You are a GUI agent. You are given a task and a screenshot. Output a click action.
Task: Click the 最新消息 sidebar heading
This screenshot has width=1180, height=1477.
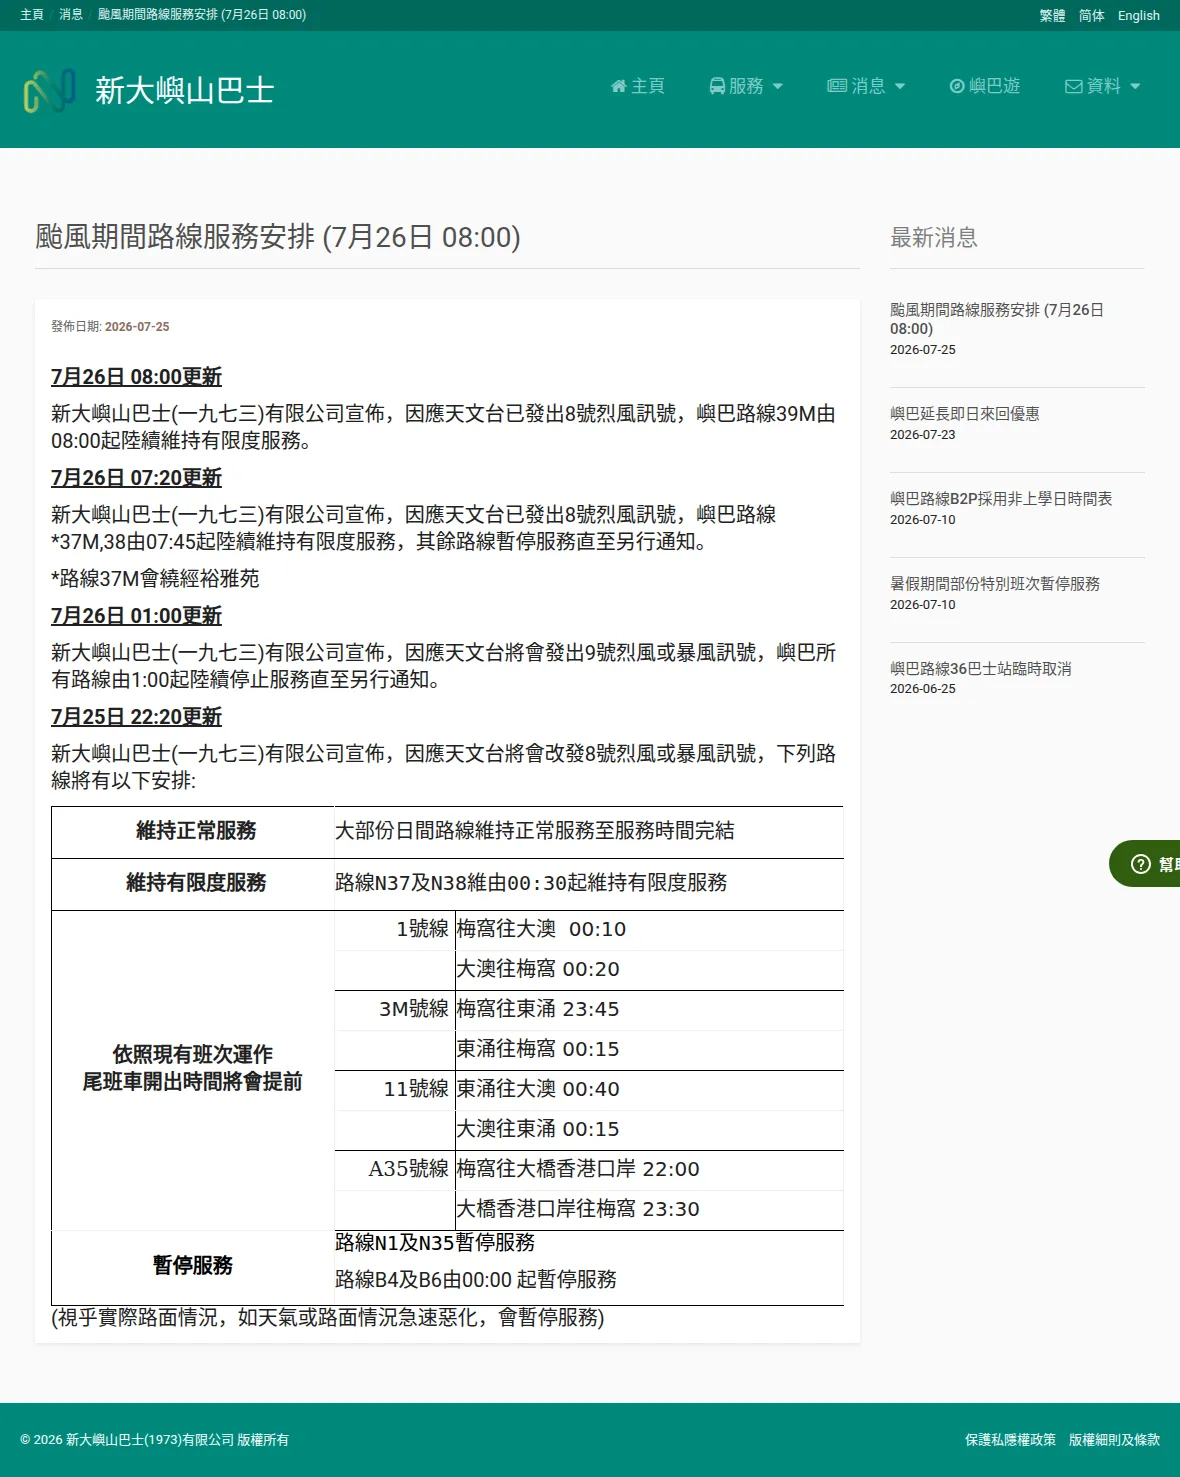[934, 238]
